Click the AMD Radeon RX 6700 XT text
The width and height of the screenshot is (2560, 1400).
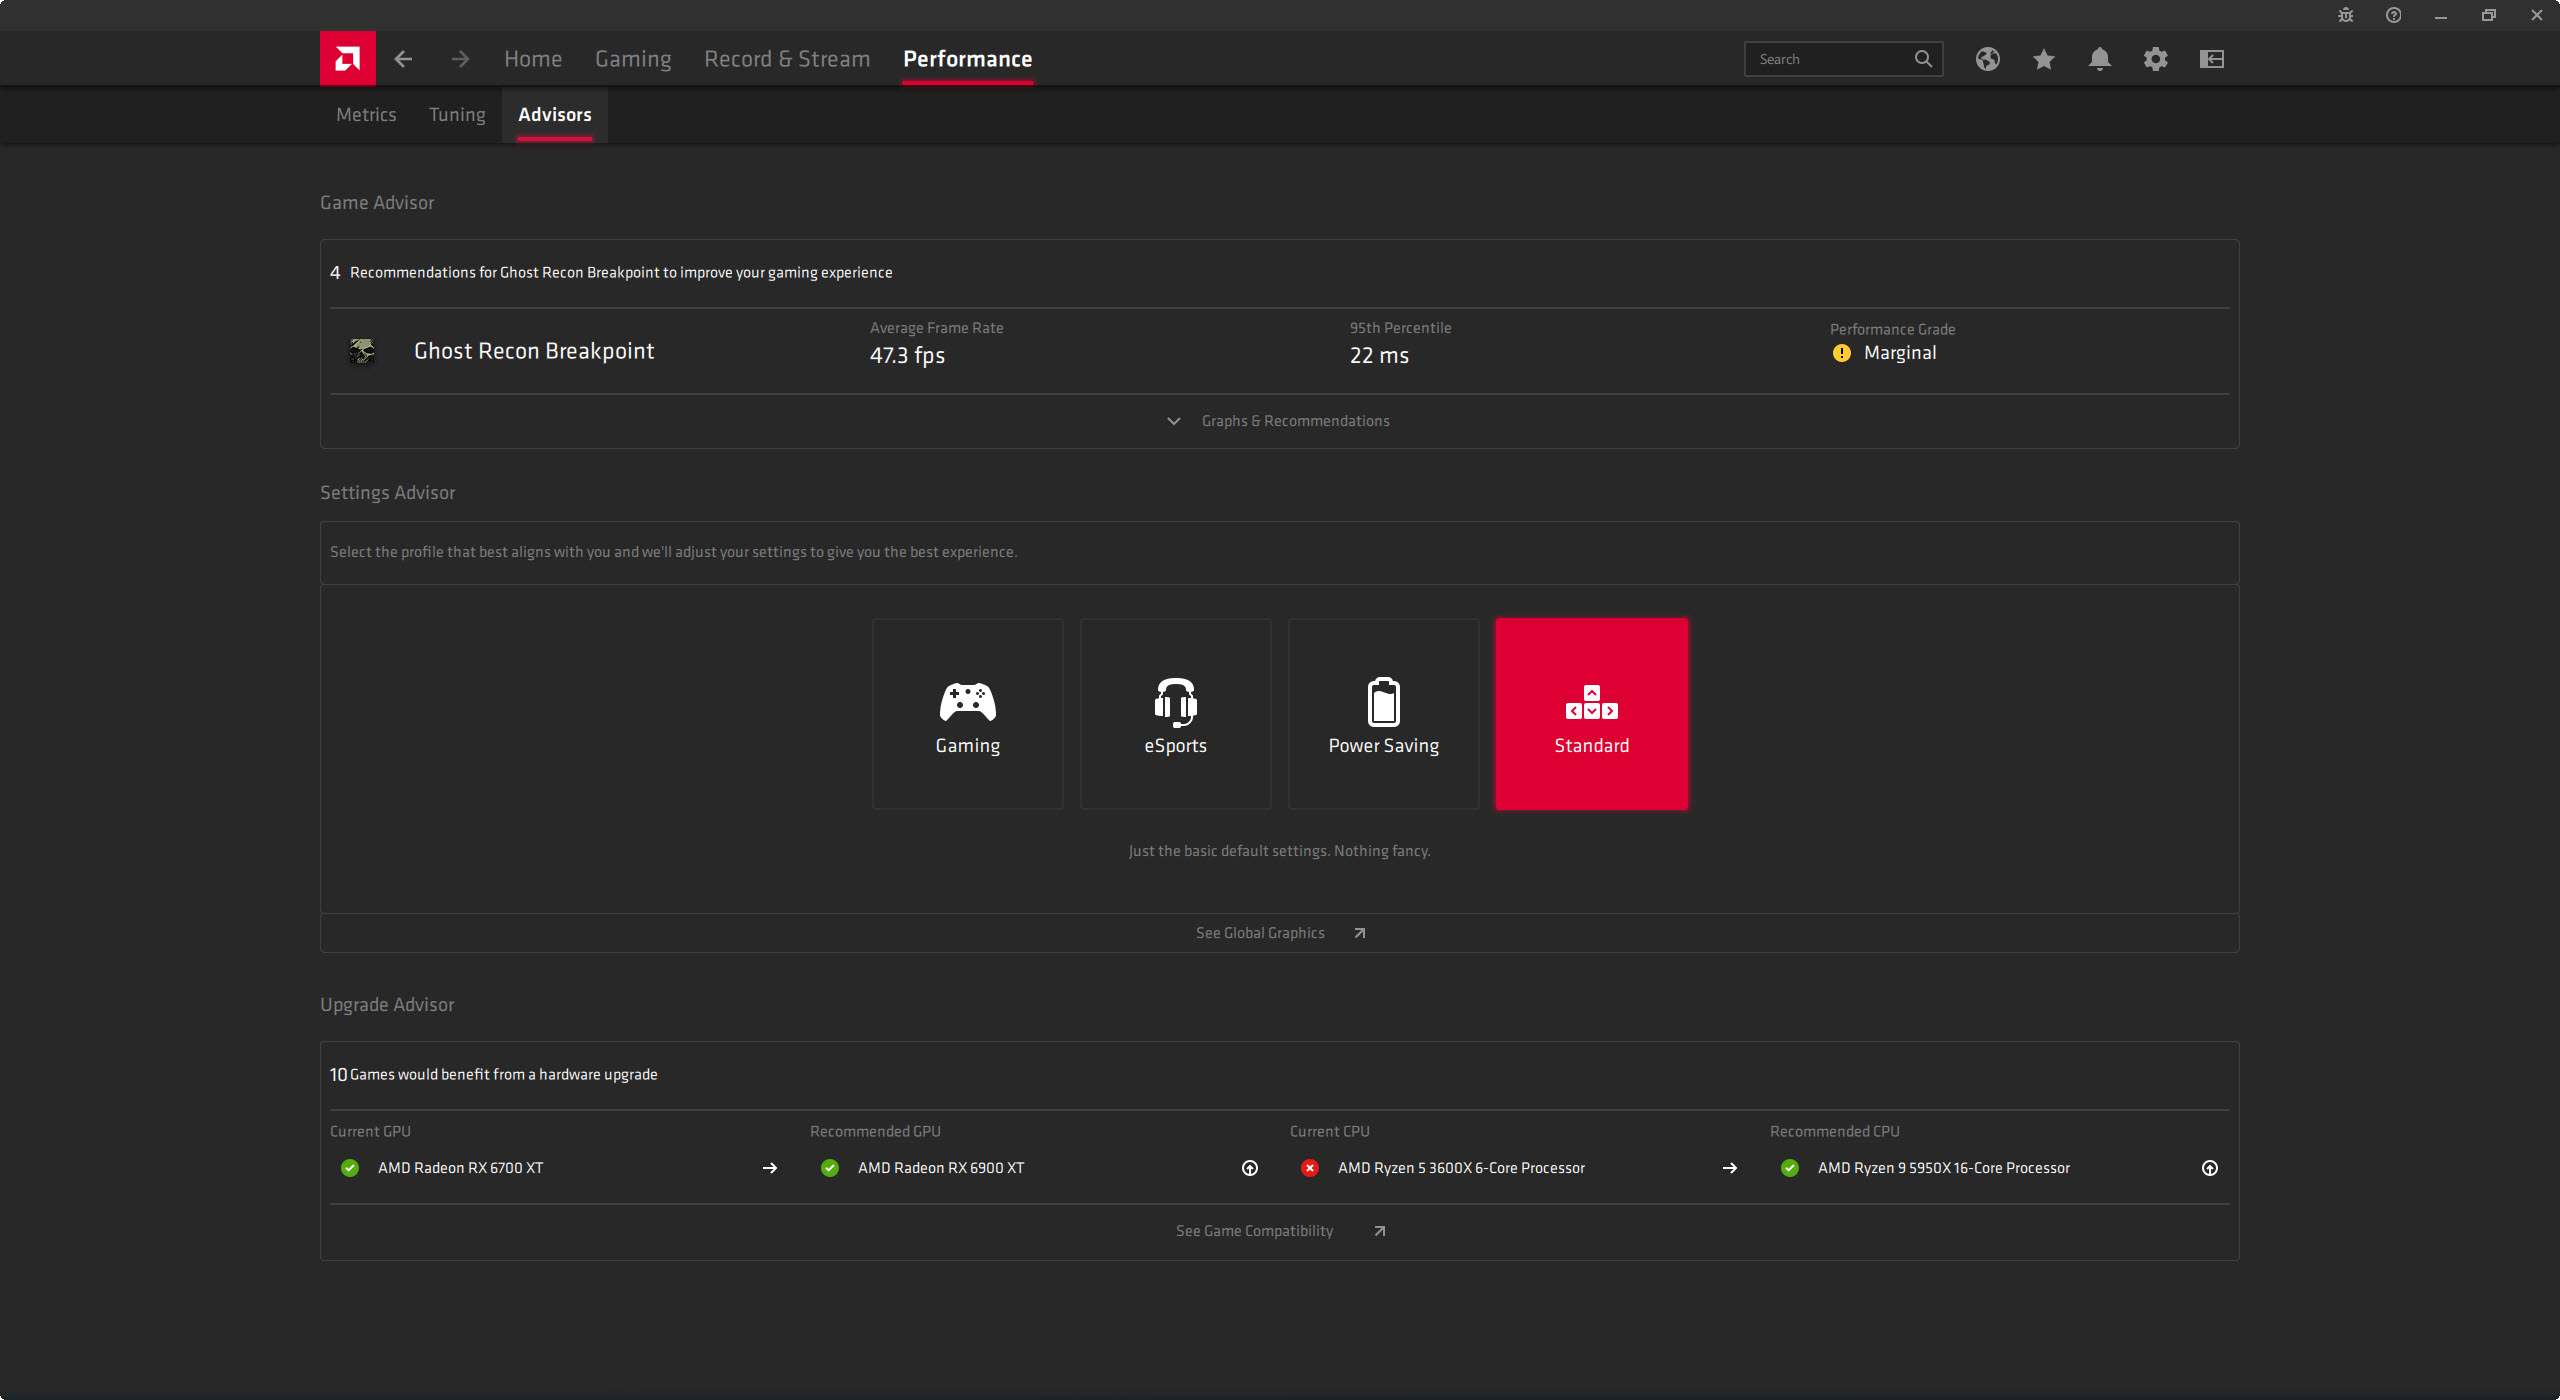click(x=460, y=1168)
